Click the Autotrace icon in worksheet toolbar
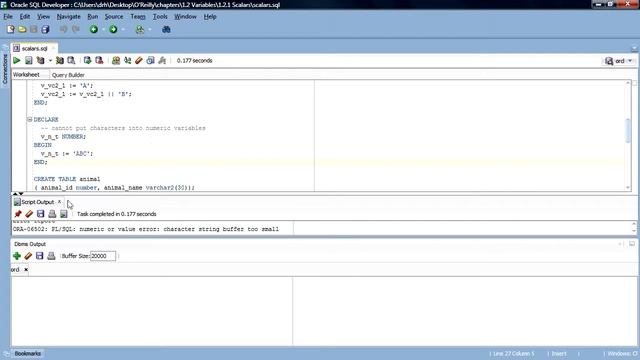 click(x=60, y=60)
